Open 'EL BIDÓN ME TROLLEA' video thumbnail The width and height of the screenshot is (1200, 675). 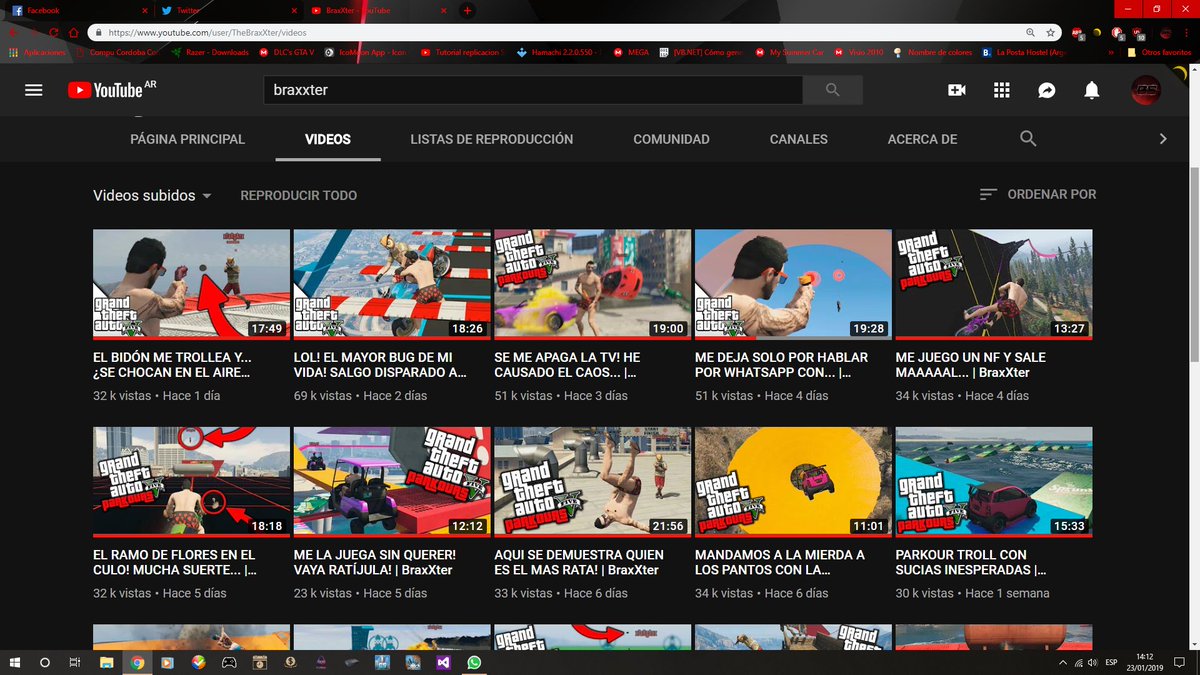coord(192,284)
